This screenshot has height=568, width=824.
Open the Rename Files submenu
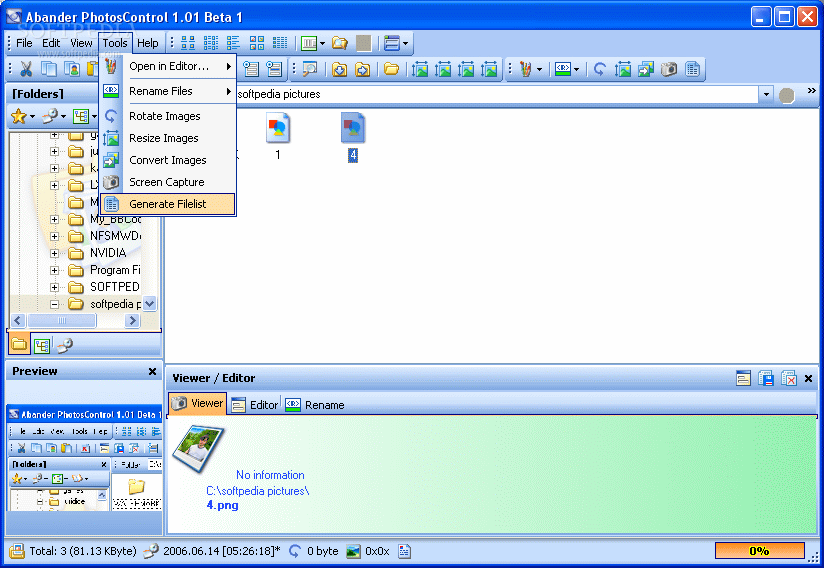click(x=168, y=91)
